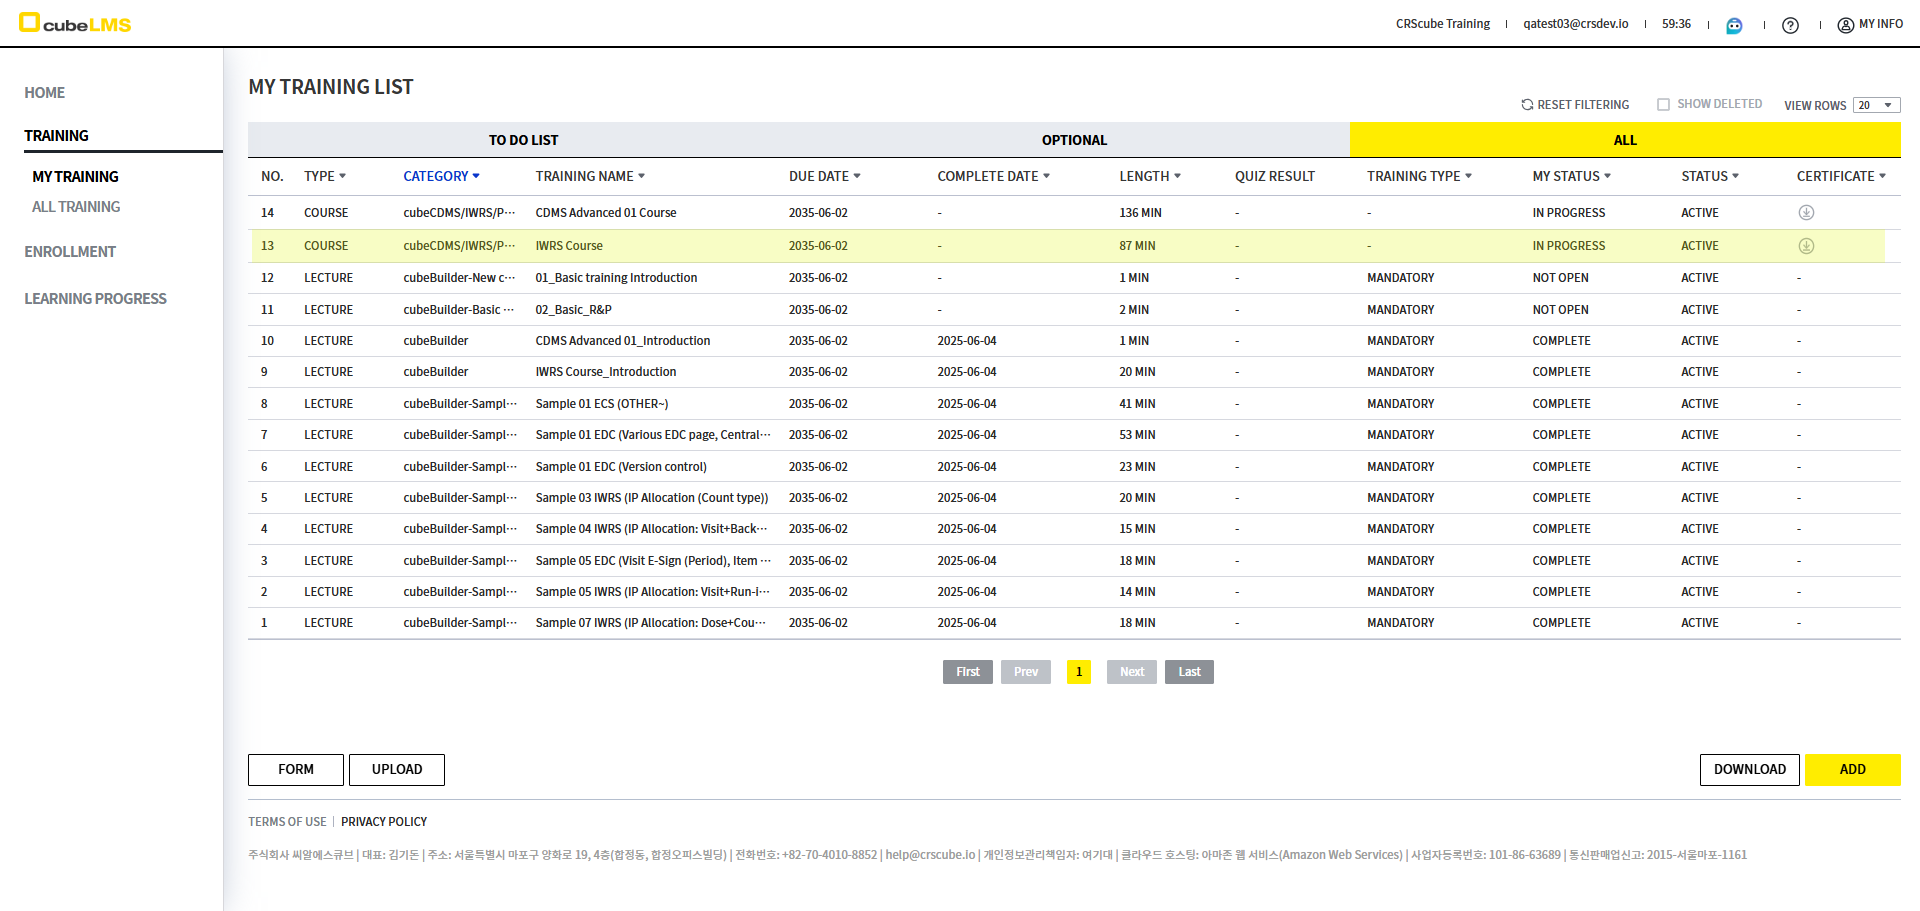The width and height of the screenshot is (1920, 911).
Task: Click the cubeLMS logo
Action: click(75, 23)
